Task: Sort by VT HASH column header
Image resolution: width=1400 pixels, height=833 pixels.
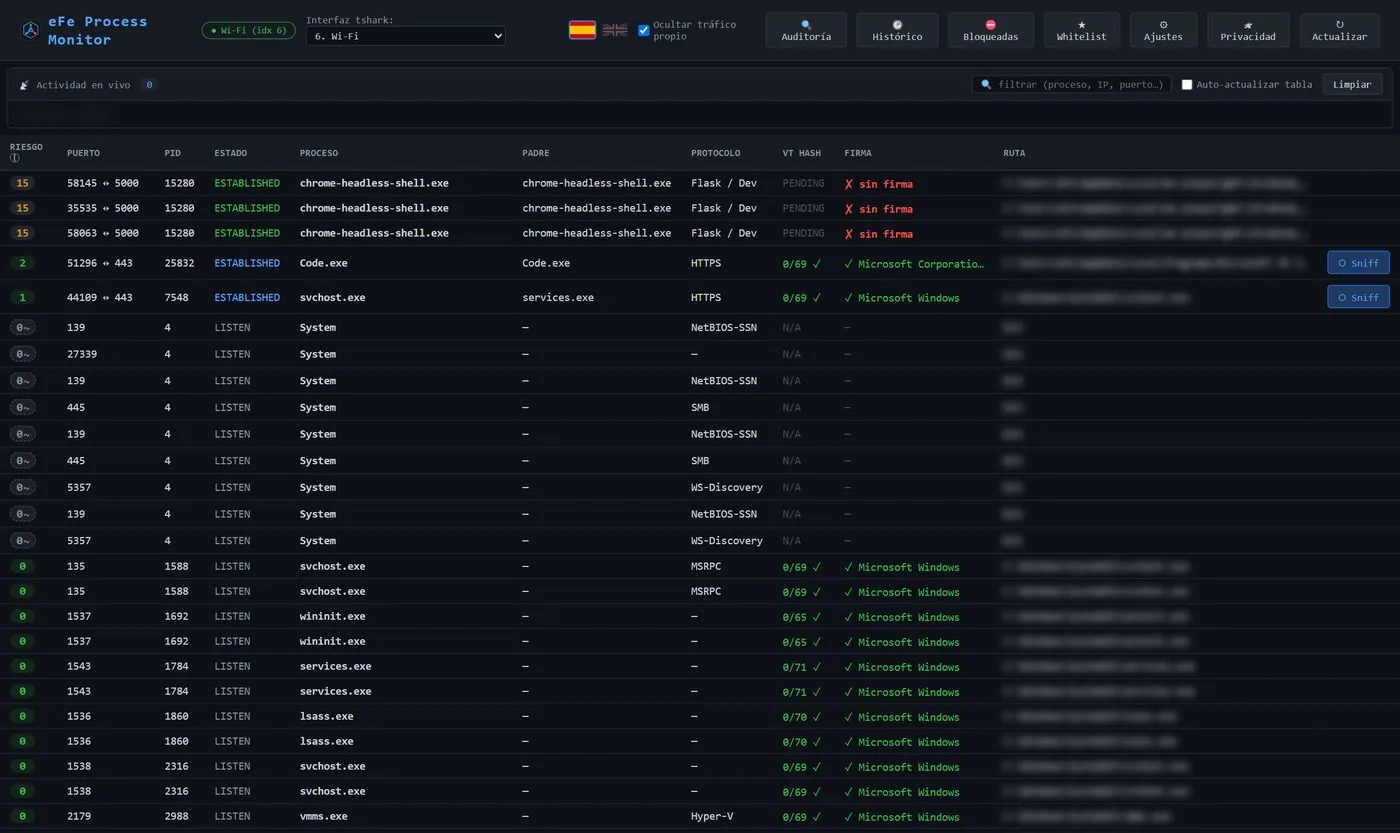Action: (x=802, y=153)
